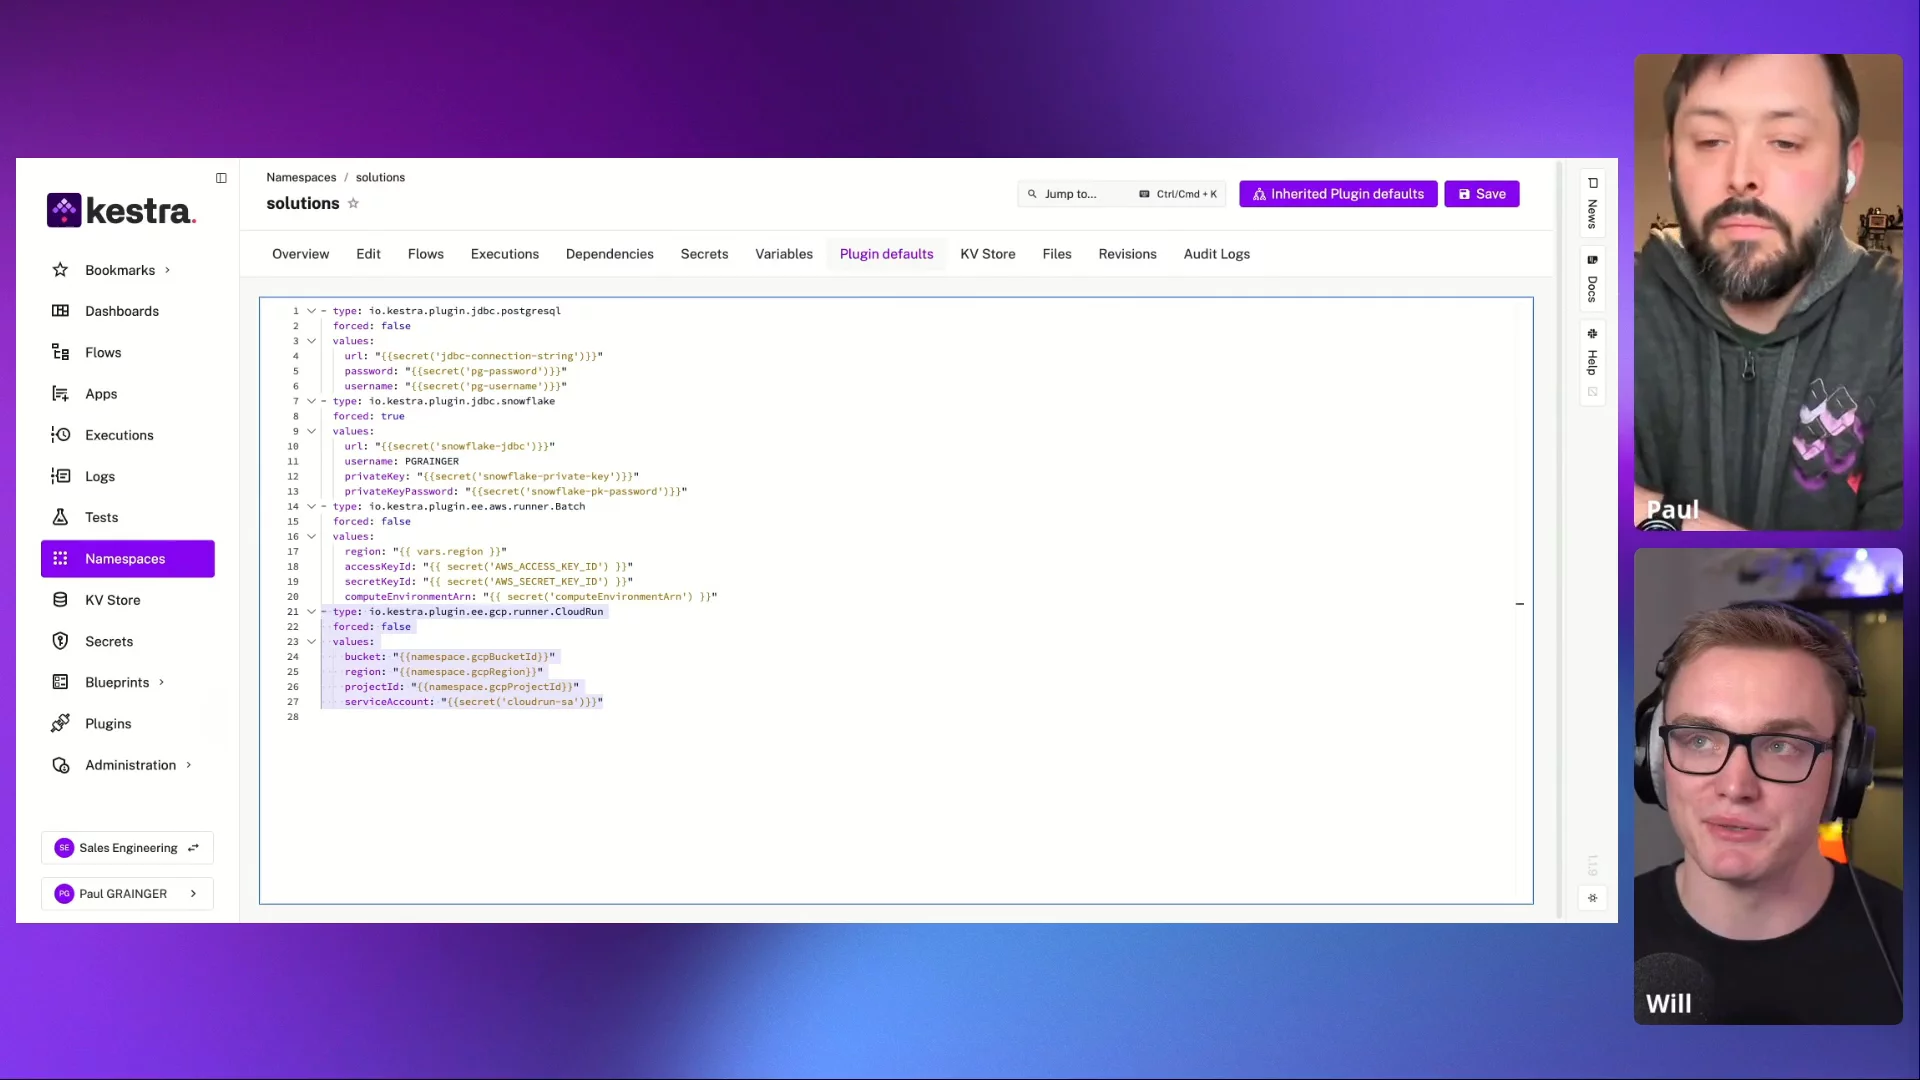The width and height of the screenshot is (1920, 1080).
Task: Expand the Bookmarks submenu chevron
Action: point(167,270)
